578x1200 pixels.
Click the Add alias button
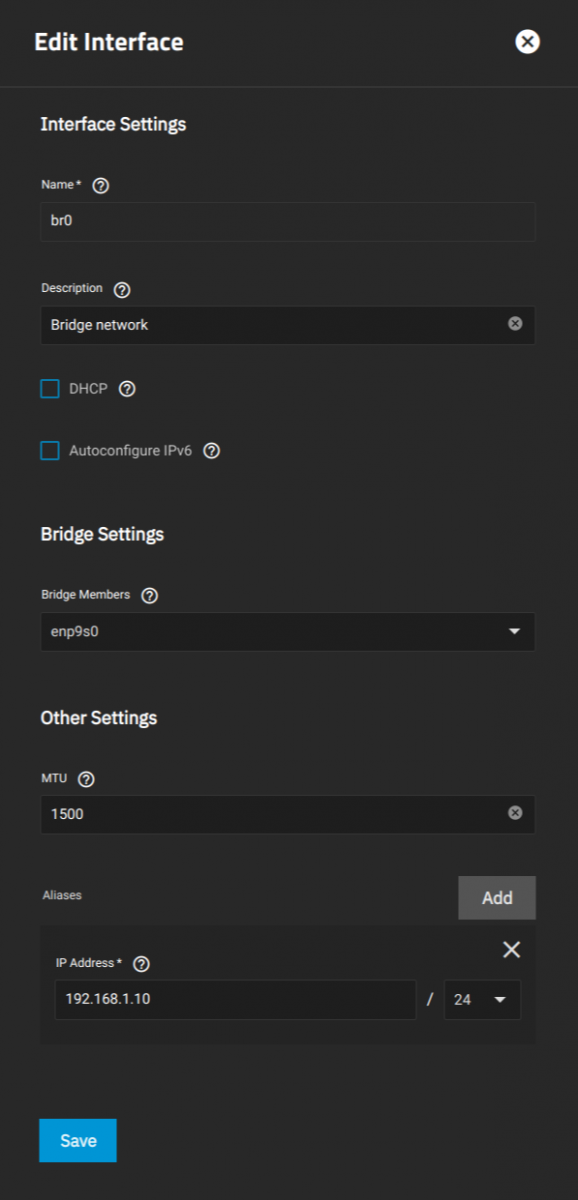pyautogui.click(x=497, y=898)
